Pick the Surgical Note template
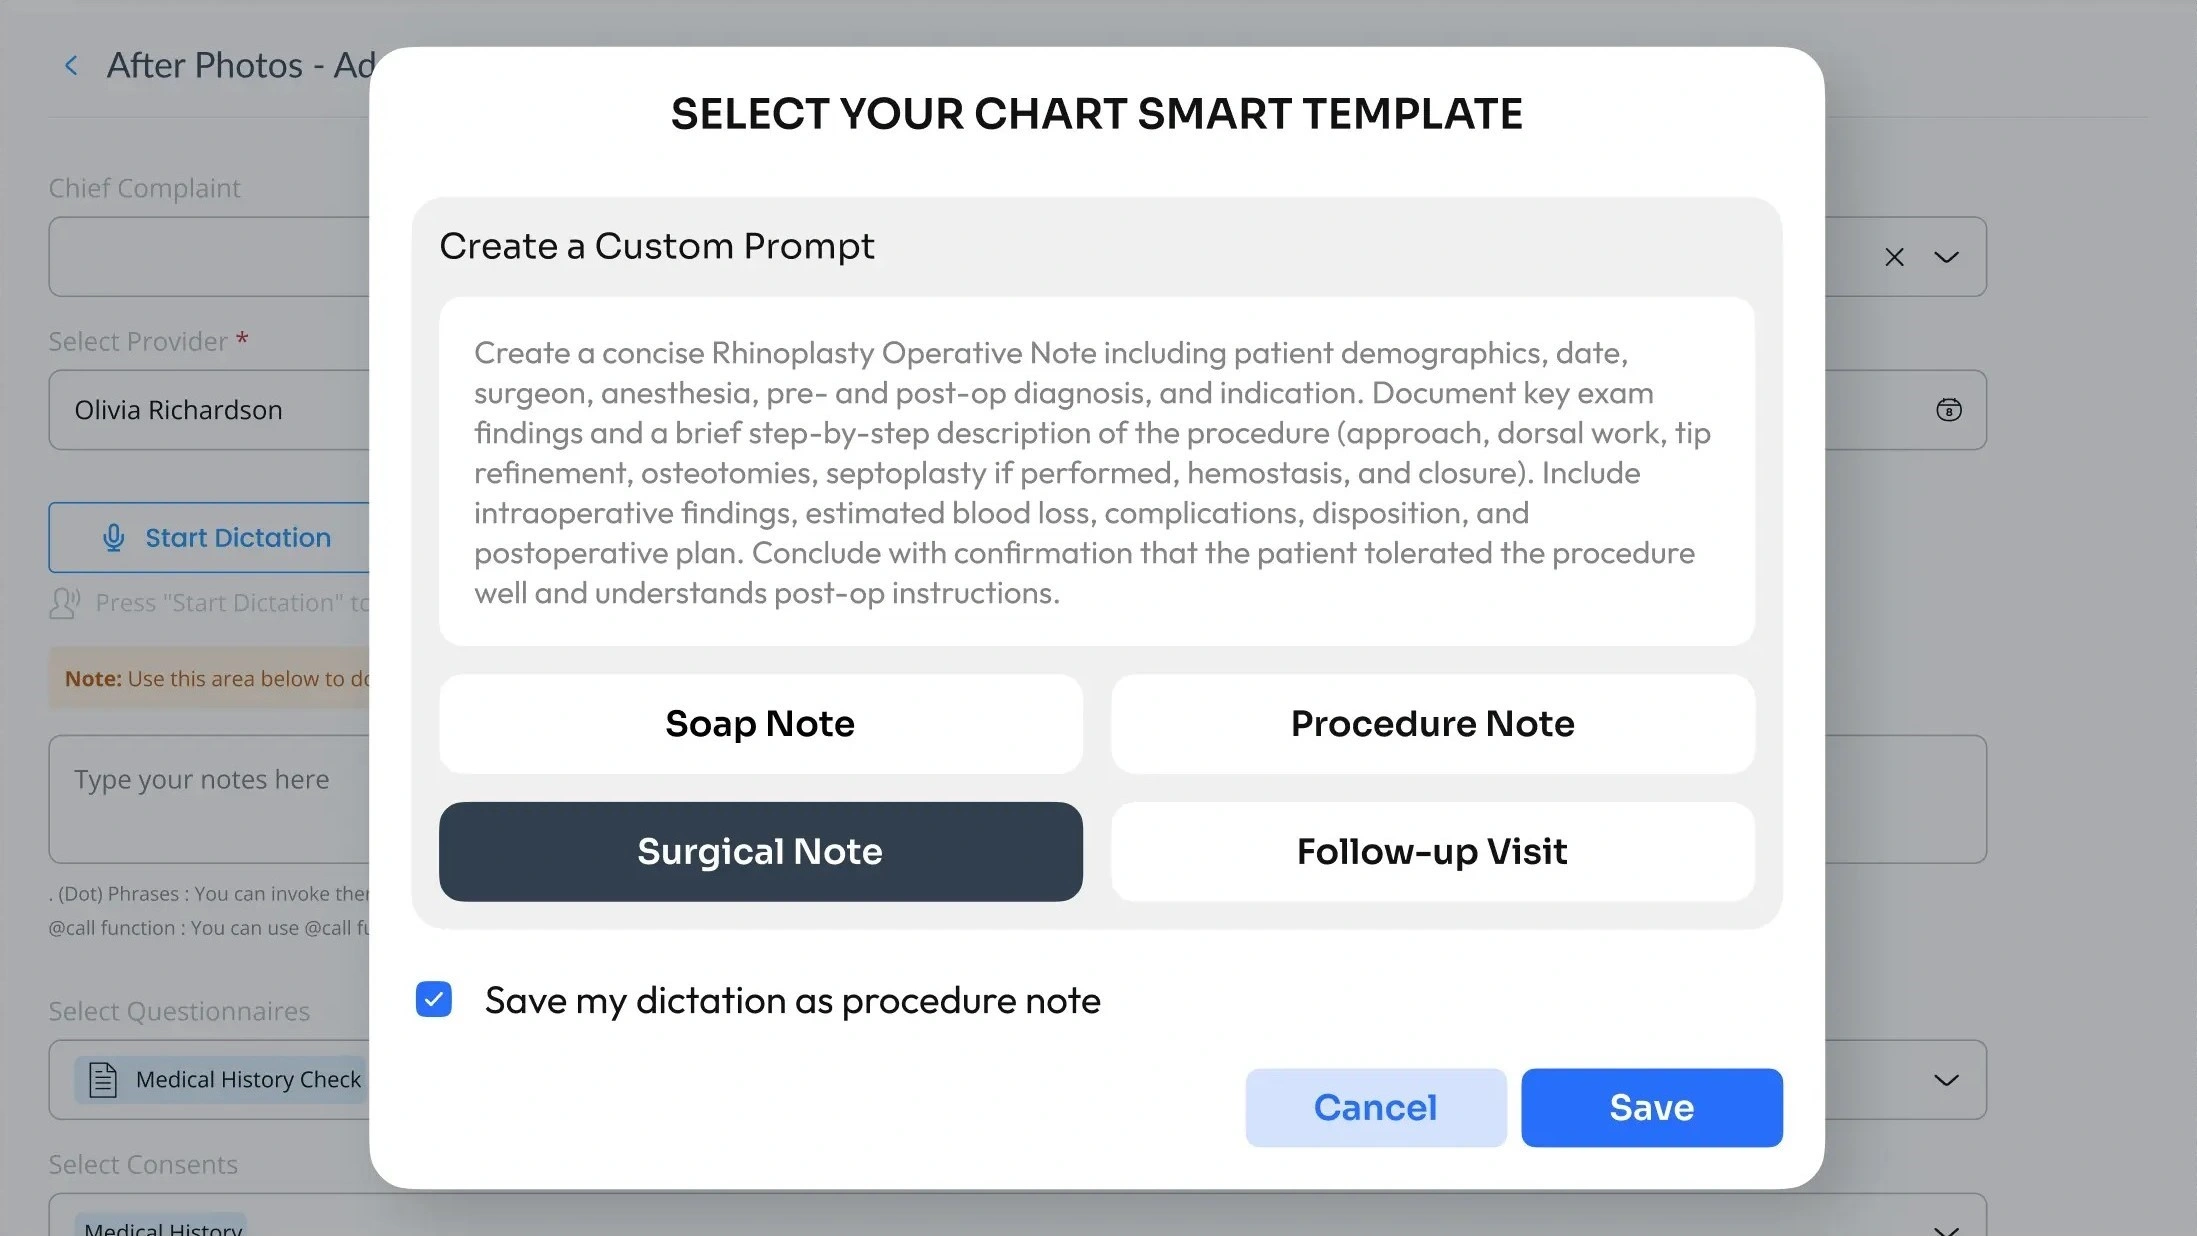This screenshot has width=2197, height=1236. 760,852
